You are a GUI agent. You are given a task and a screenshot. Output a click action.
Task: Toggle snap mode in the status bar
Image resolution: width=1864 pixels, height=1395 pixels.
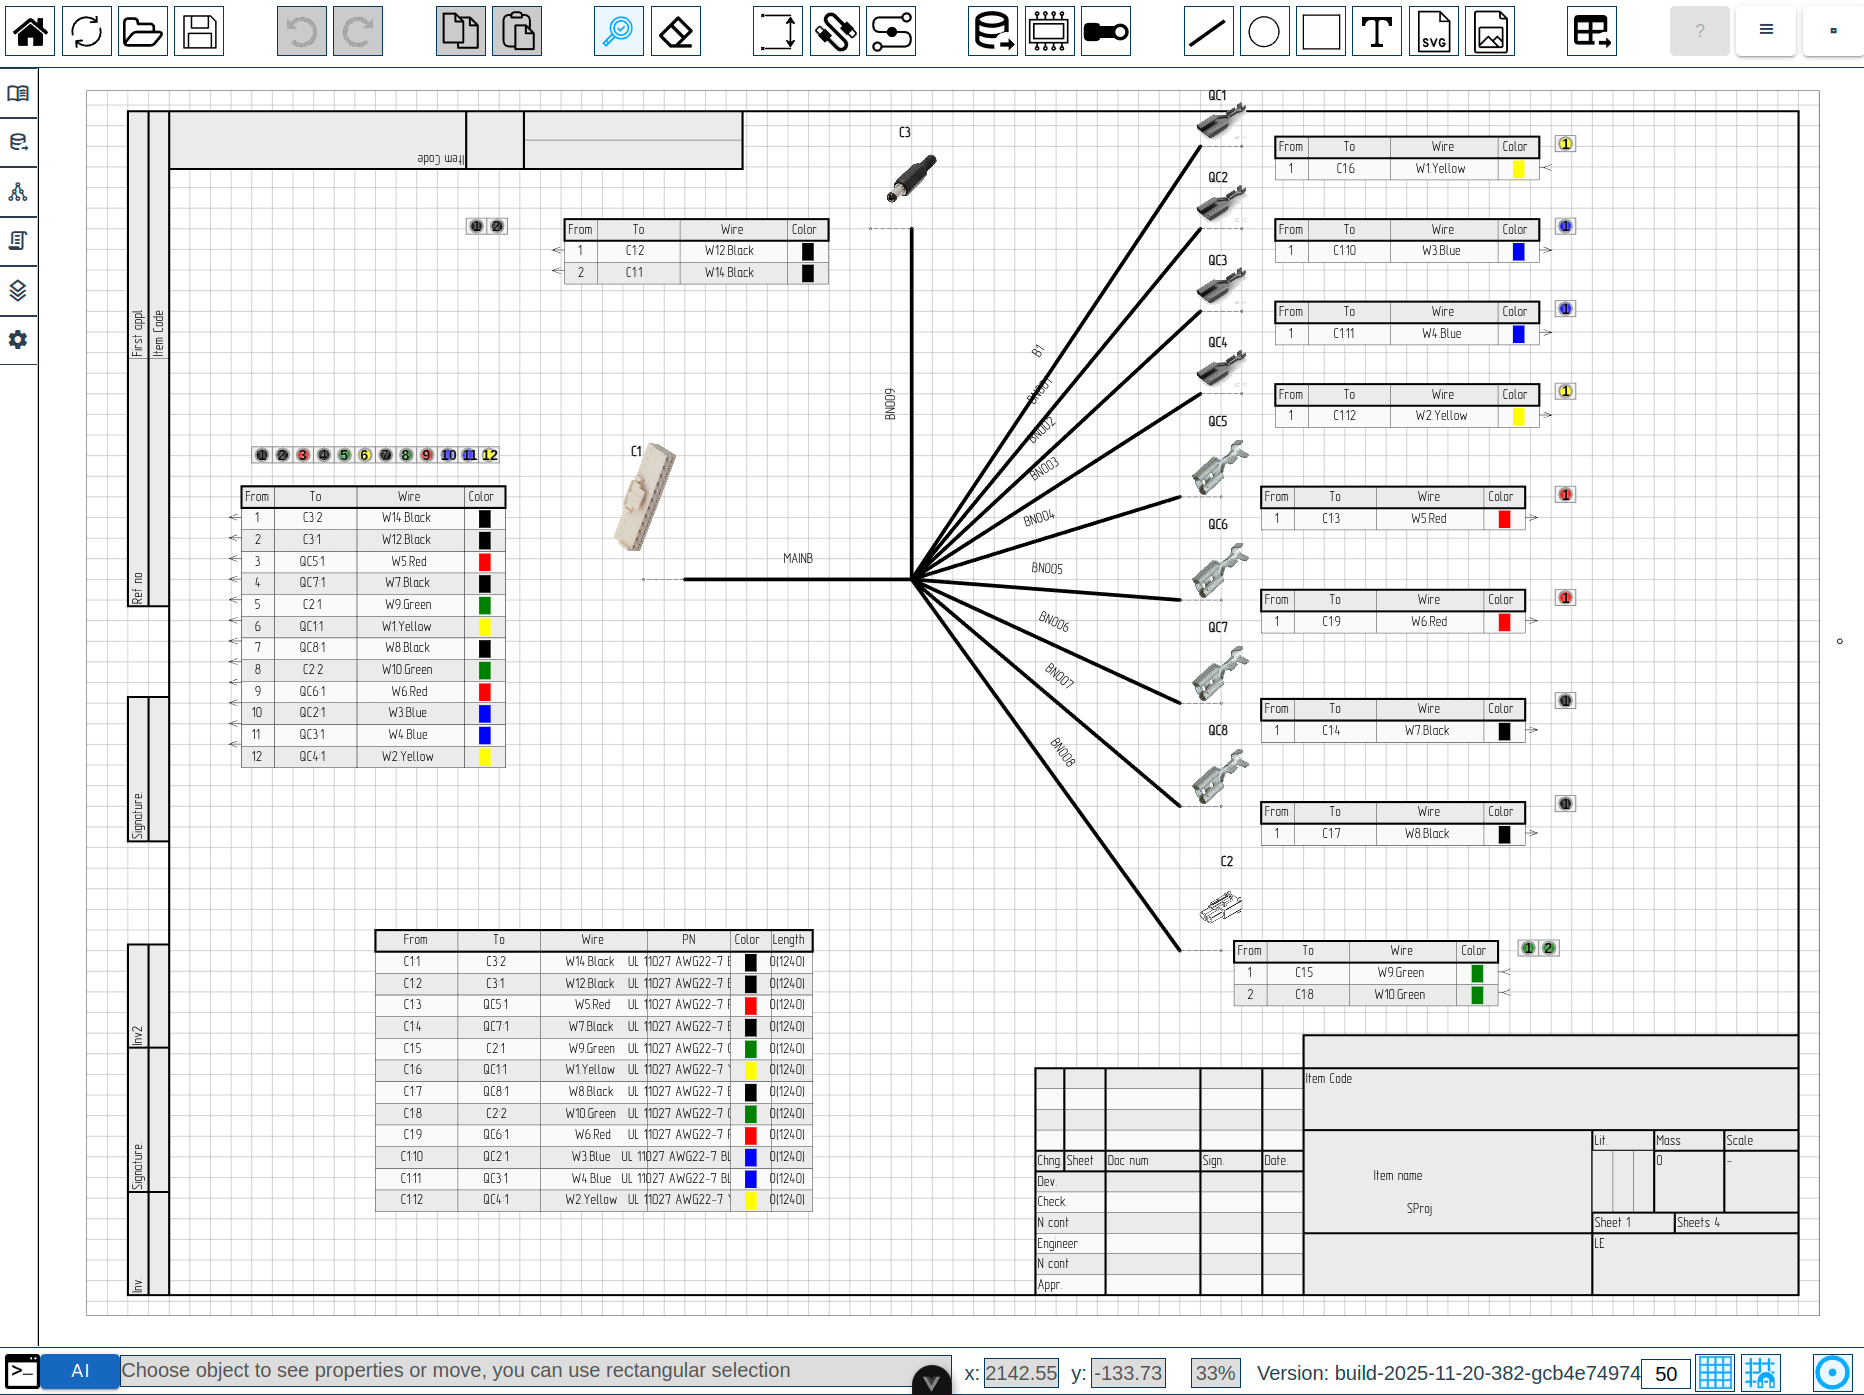tap(1761, 1371)
